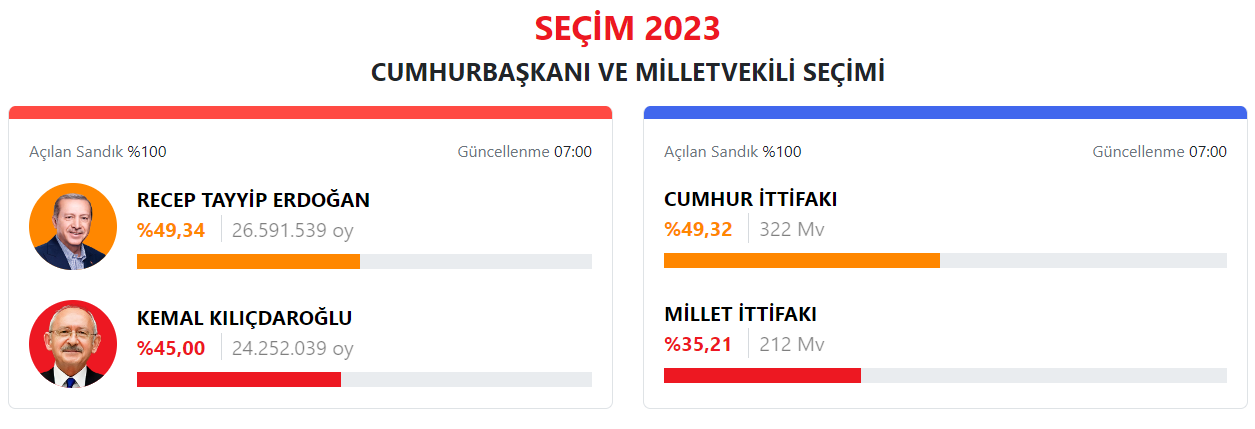The height and width of the screenshot is (429, 1255).
Task: Click Erdoğan's %49,34 vote percentage
Action: 171,231
